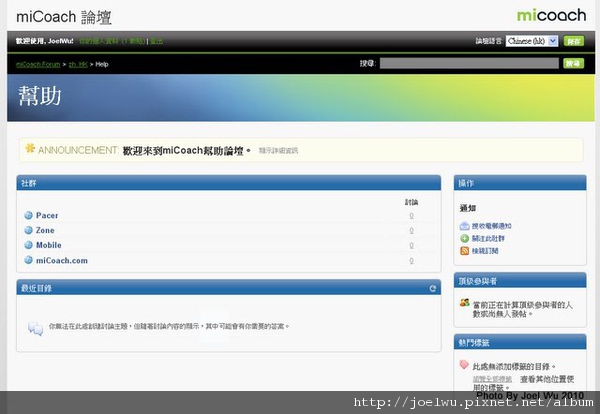Click the orange RSS feed icon
600x414 pixels.
tap(465, 251)
